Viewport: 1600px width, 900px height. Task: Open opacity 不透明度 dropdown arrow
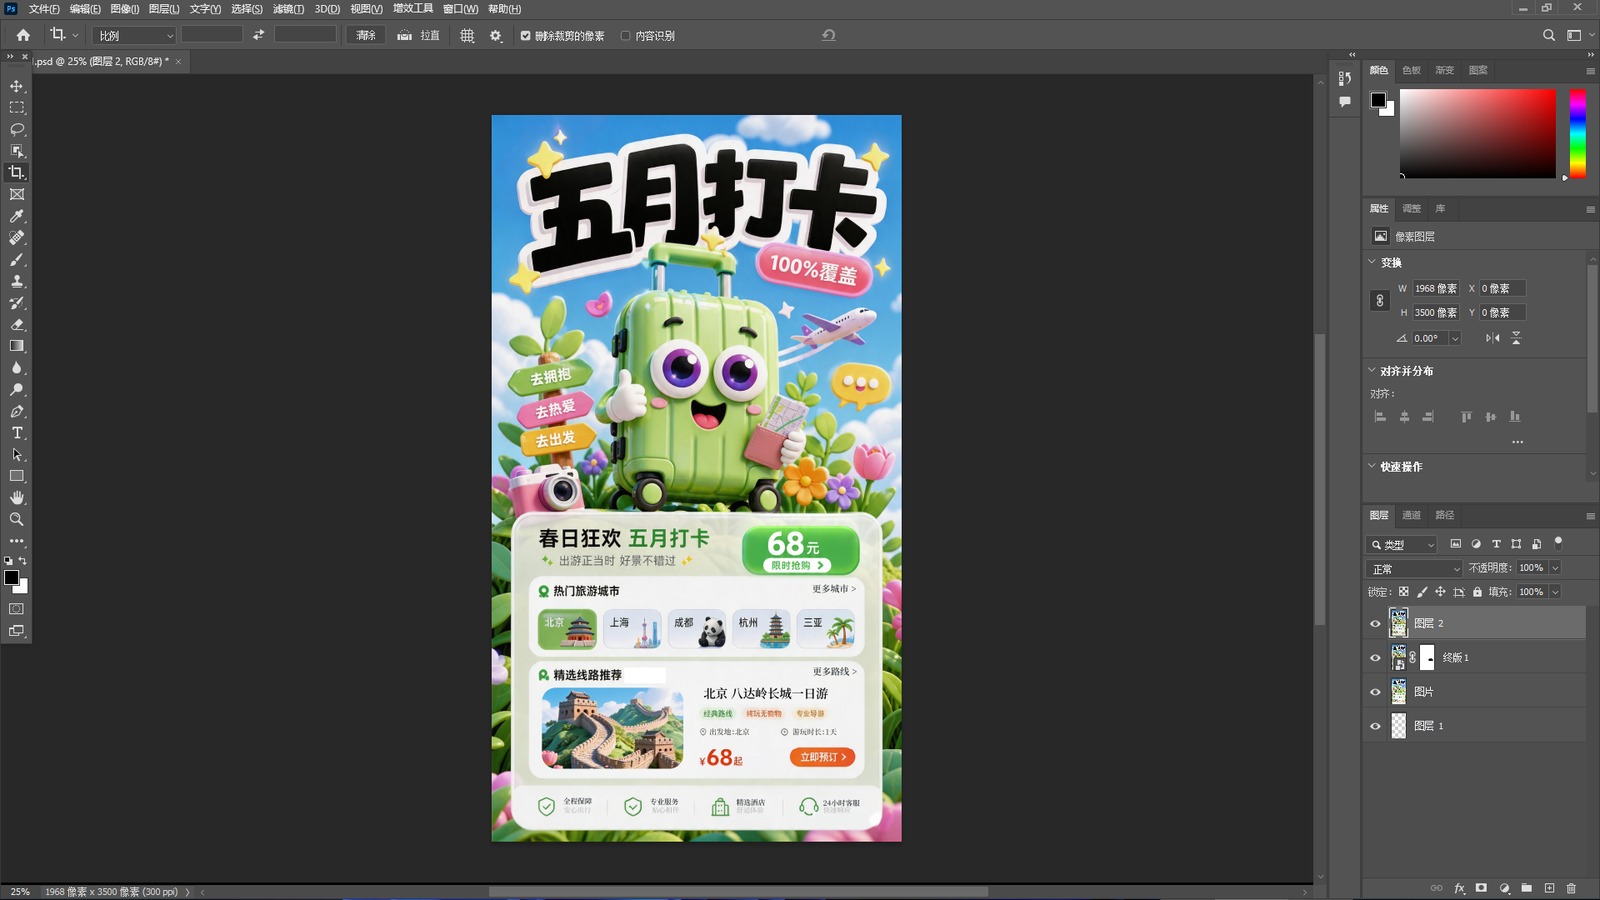tap(1555, 568)
